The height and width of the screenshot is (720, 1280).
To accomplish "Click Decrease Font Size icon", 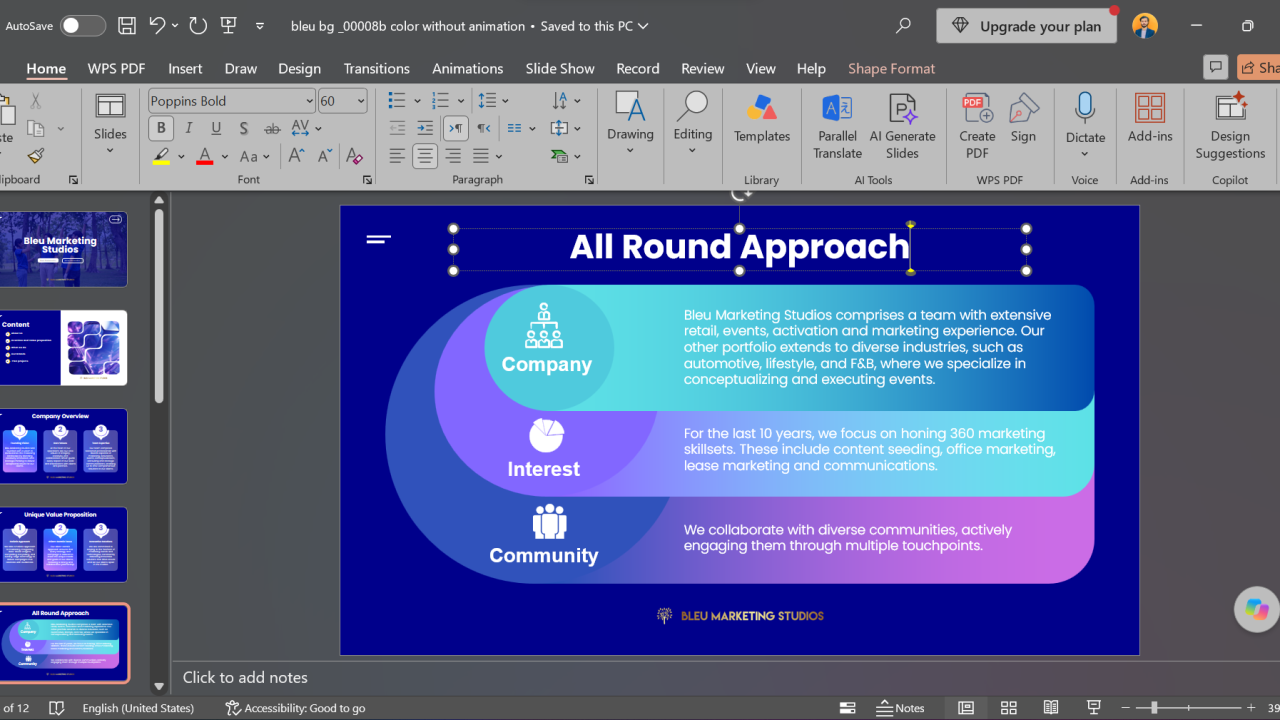I will 324,156.
